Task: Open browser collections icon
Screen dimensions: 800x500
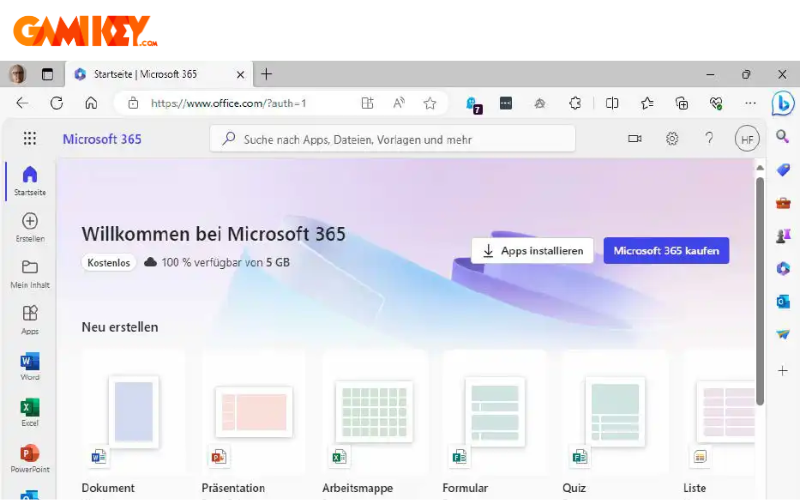Action: click(682, 103)
